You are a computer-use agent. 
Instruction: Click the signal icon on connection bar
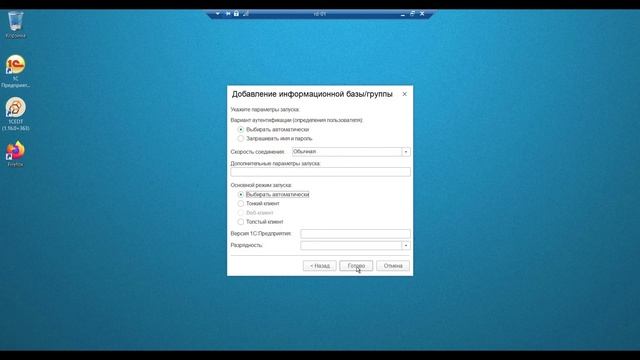(246, 13)
